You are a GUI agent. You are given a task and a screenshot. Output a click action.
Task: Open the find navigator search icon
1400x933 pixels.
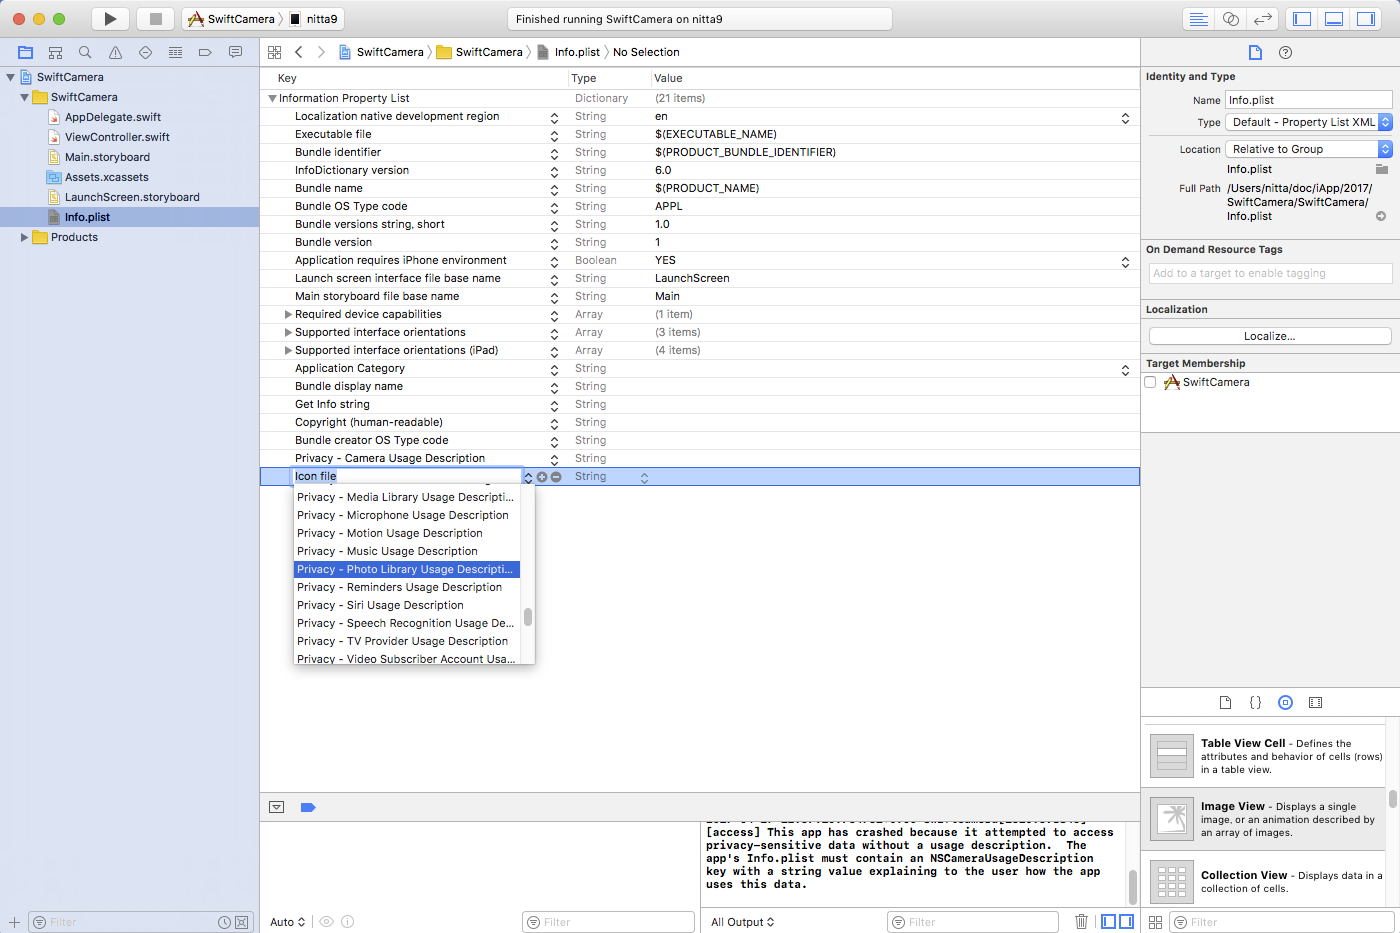(85, 52)
